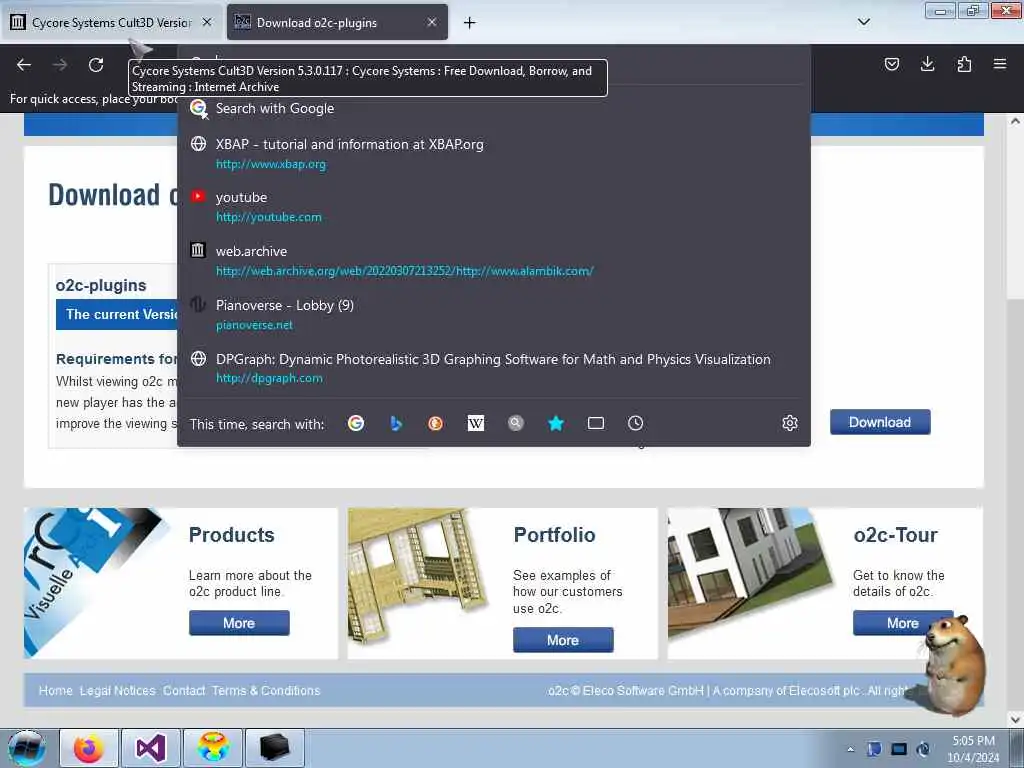Click the hamster desktop mascot
The height and width of the screenshot is (768, 1024).
pyautogui.click(x=953, y=665)
